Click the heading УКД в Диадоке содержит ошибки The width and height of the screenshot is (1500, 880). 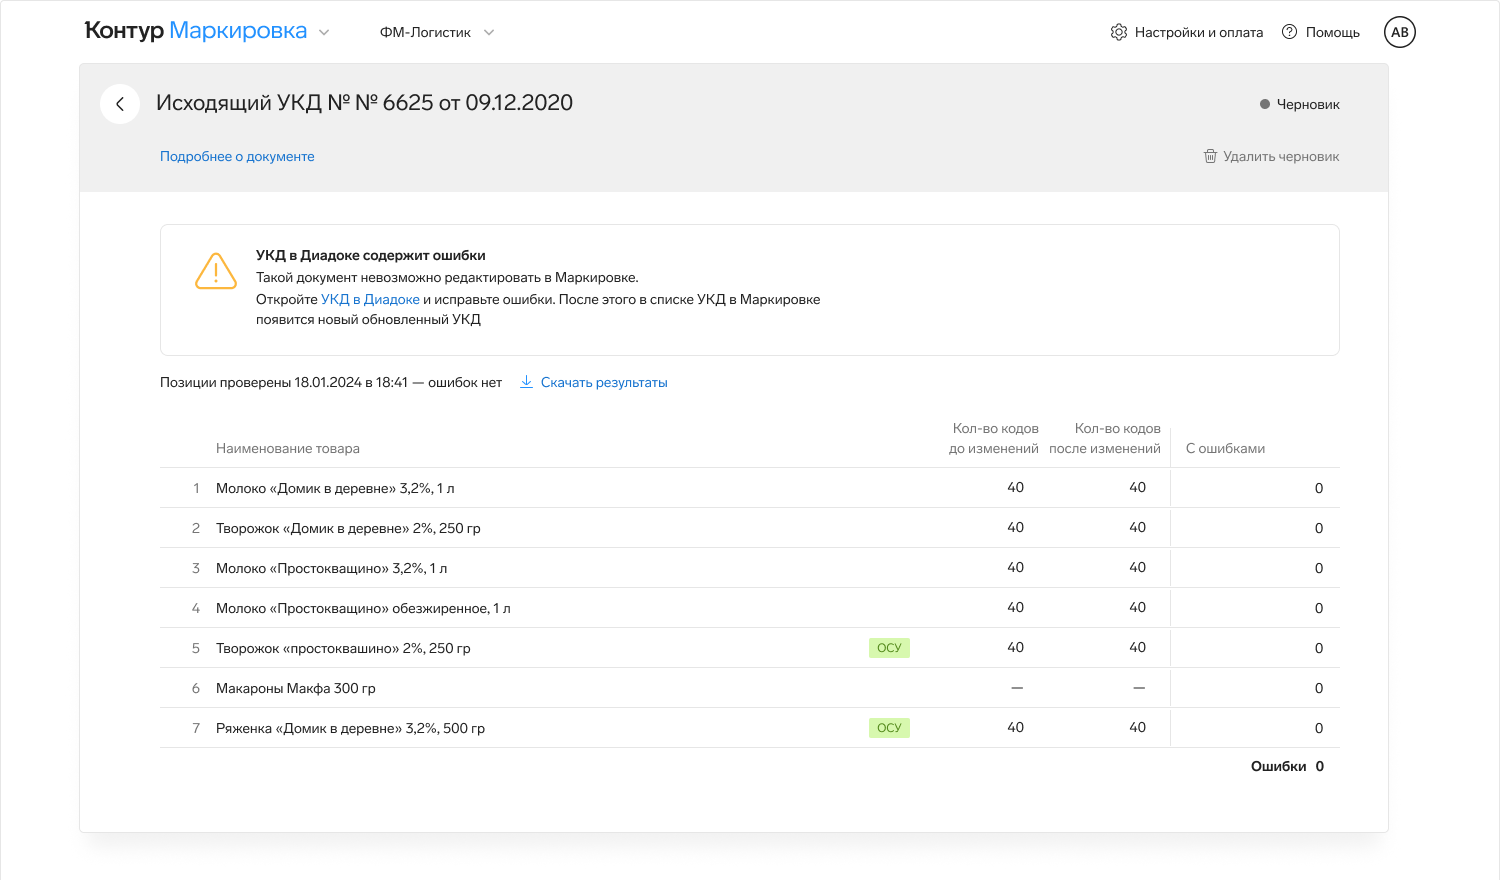tap(371, 255)
